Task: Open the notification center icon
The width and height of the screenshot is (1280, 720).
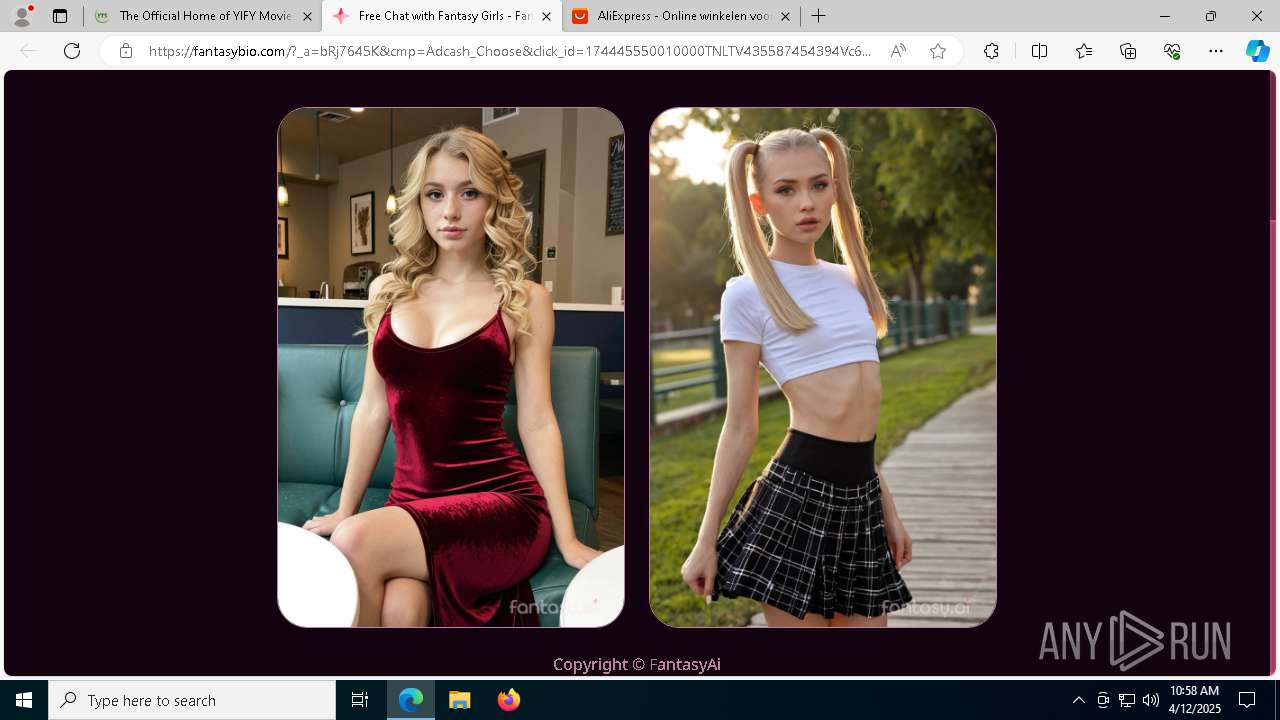Action: [1247, 700]
